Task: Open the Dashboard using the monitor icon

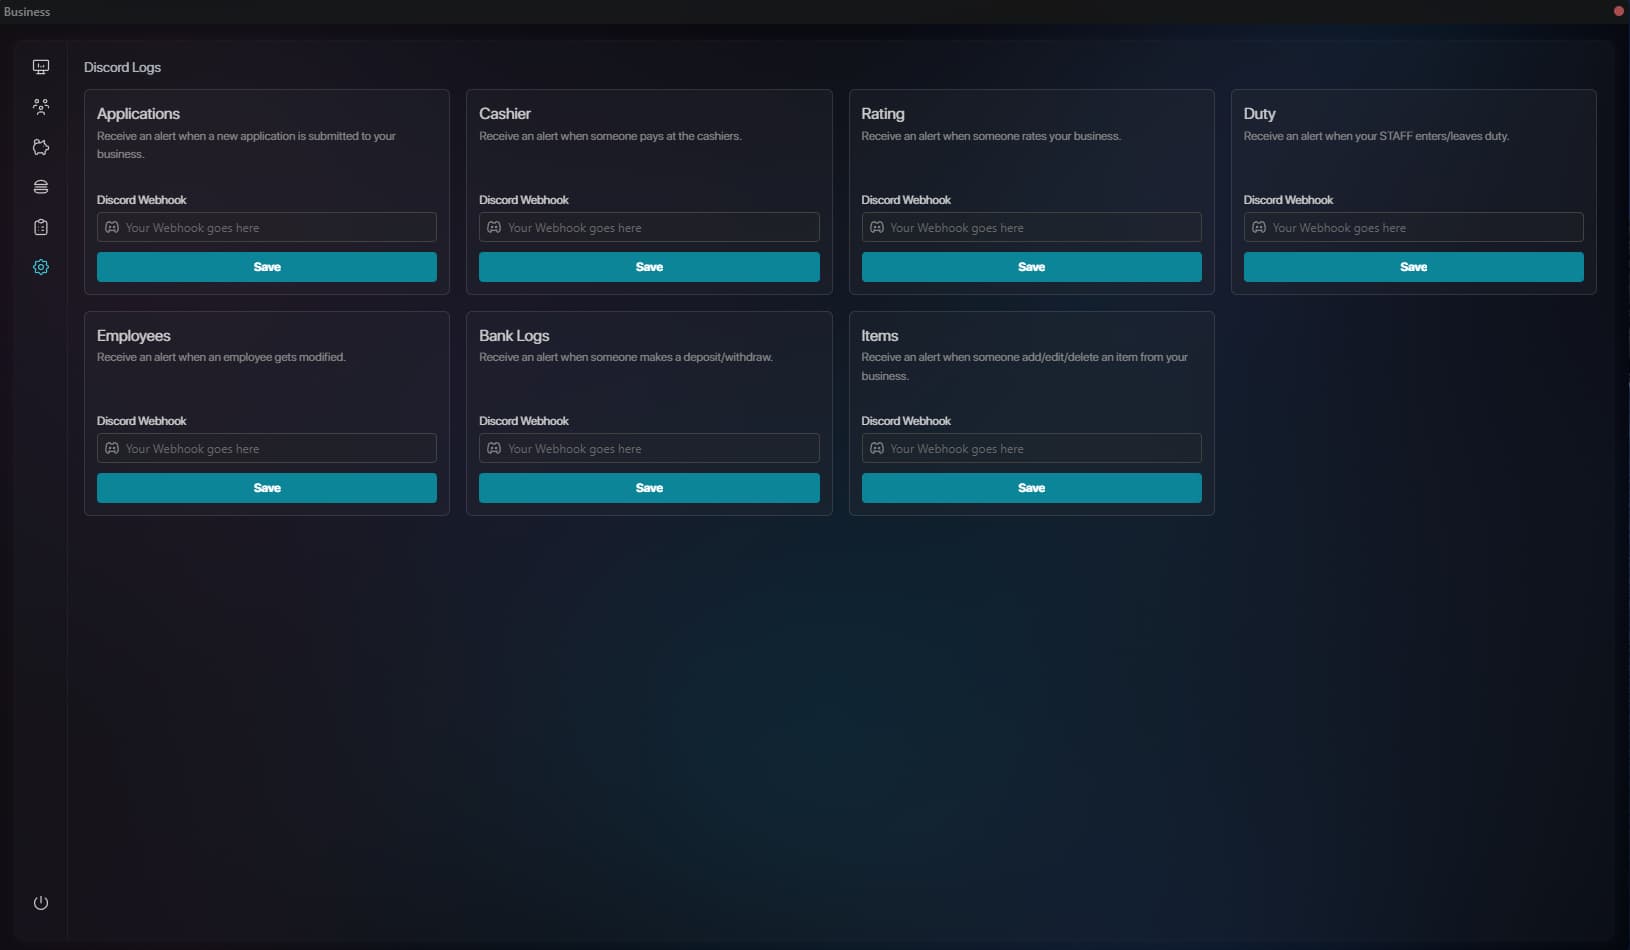Action: click(x=40, y=66)
